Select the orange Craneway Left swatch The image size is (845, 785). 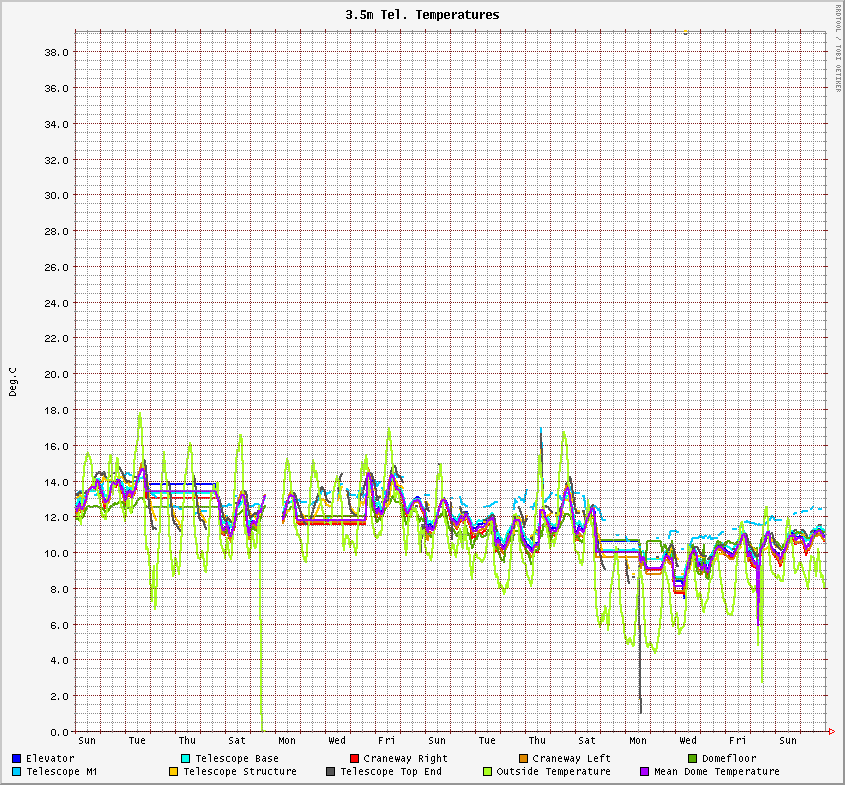(x=523, y=759)
